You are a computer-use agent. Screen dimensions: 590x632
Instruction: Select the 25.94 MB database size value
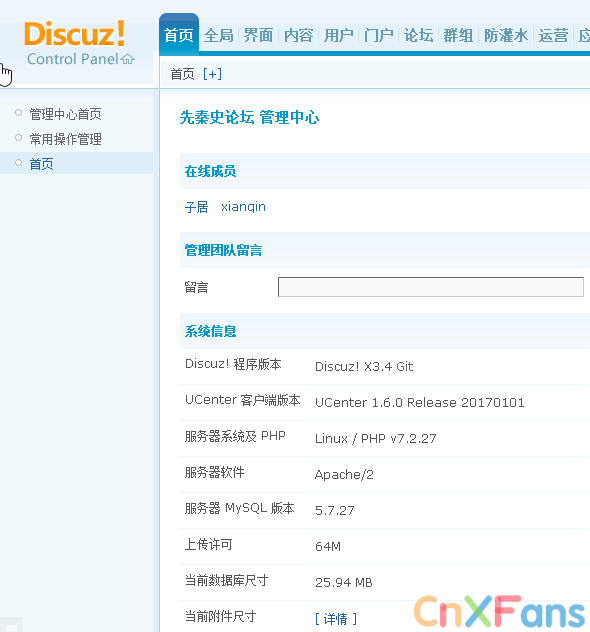click(x=343, y=582)
